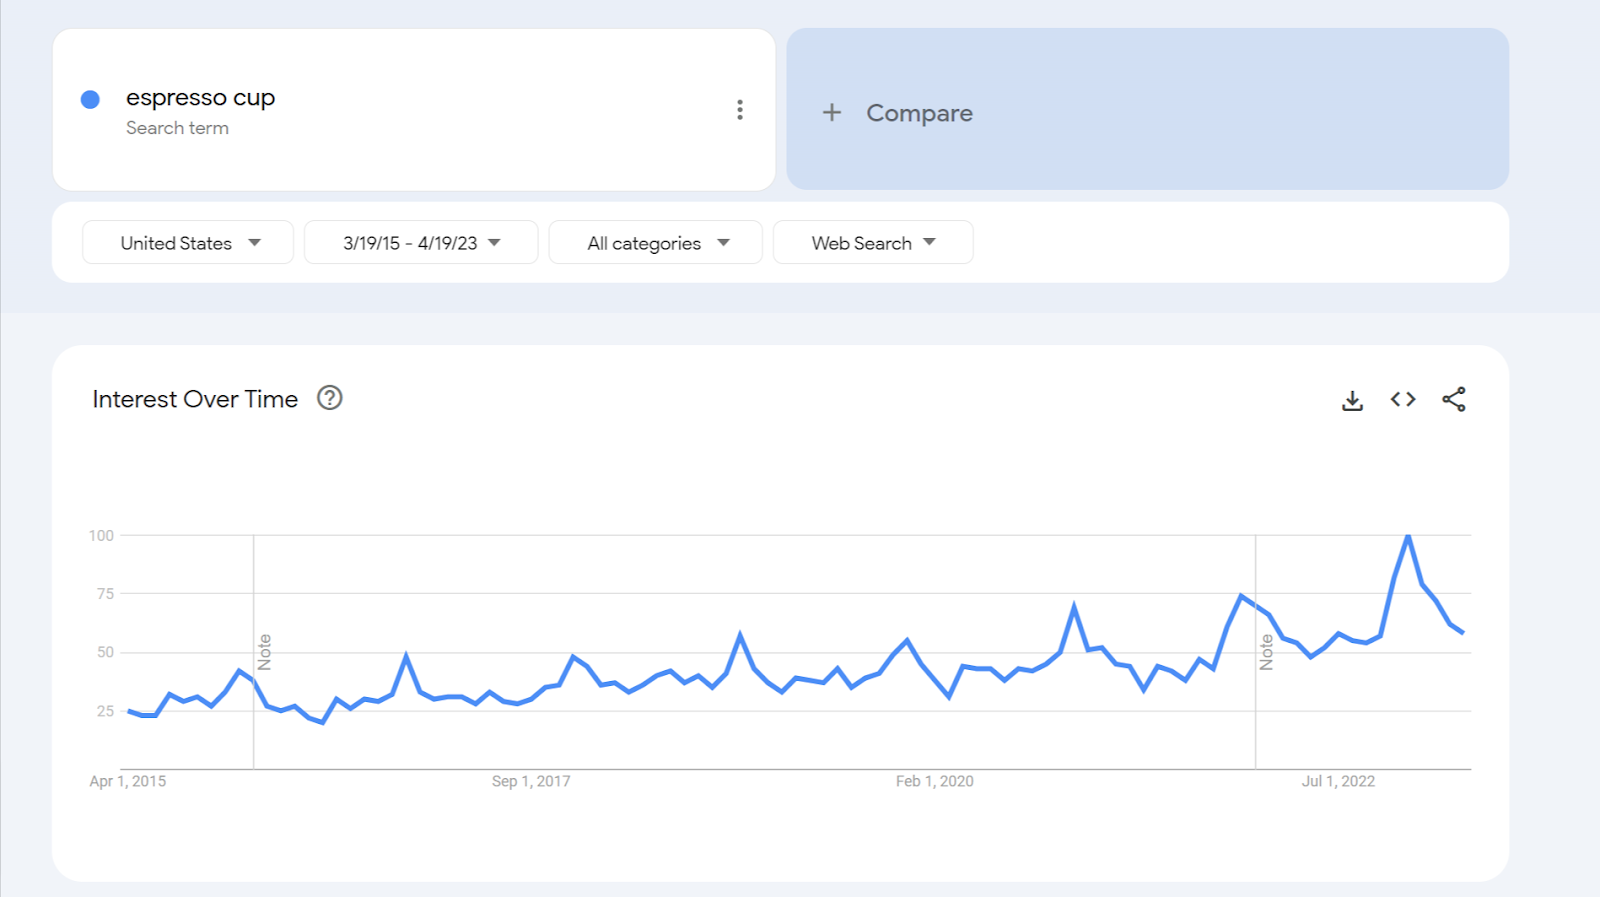Open the All categories dropdown
The height and width of the screenshot is (897, 1600).
click(x=656, y=243)
